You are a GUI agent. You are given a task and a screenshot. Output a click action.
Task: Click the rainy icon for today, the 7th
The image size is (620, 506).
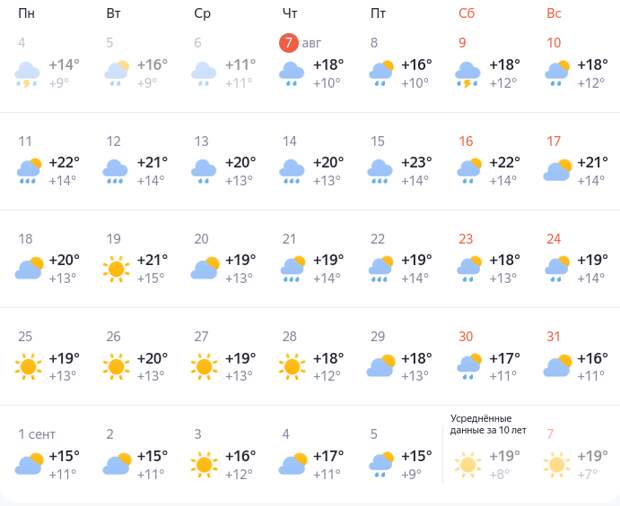(x=292, y=73)
